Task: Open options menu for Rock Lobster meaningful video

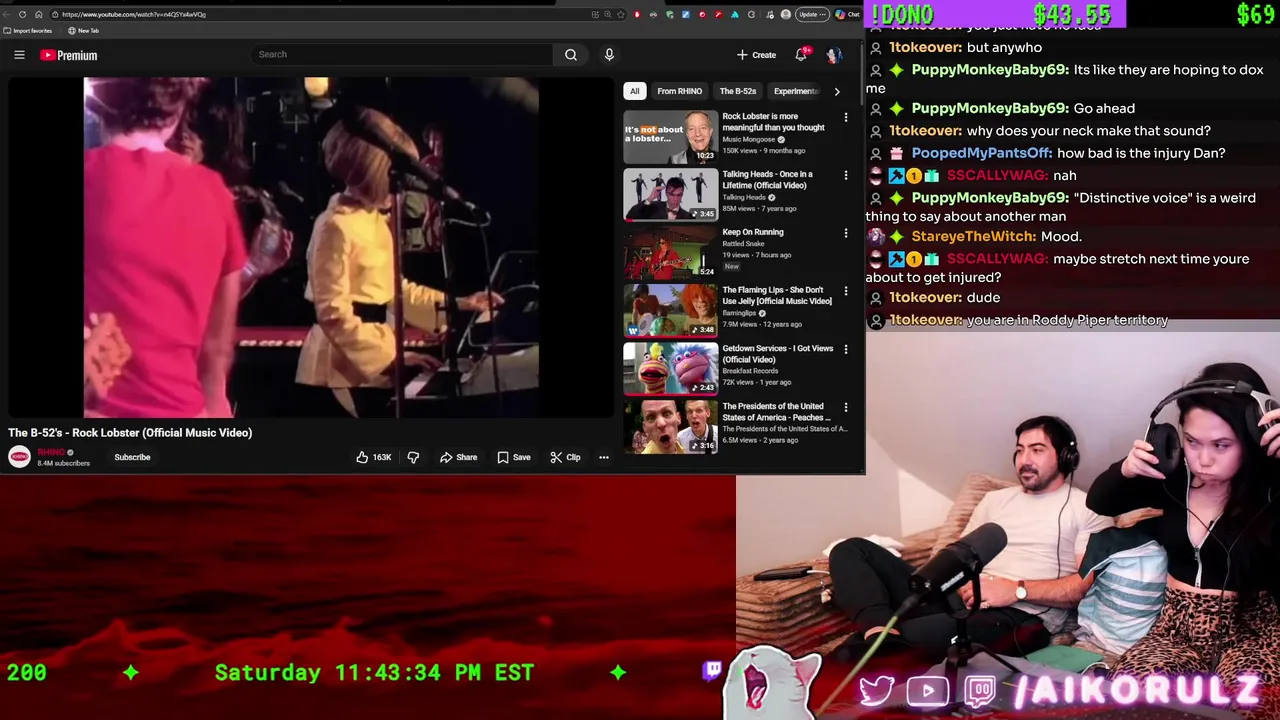Action: click(x=846, y=118)
